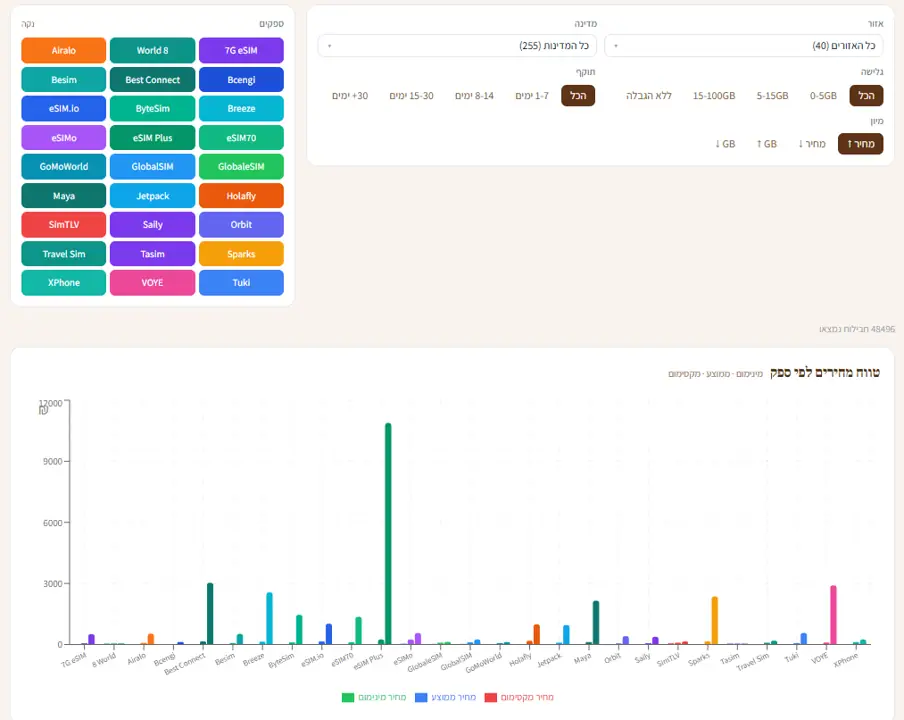Screen dimensions: 904x720
Task: Sort by GB ascending arrow
Action: coord(766,144)
